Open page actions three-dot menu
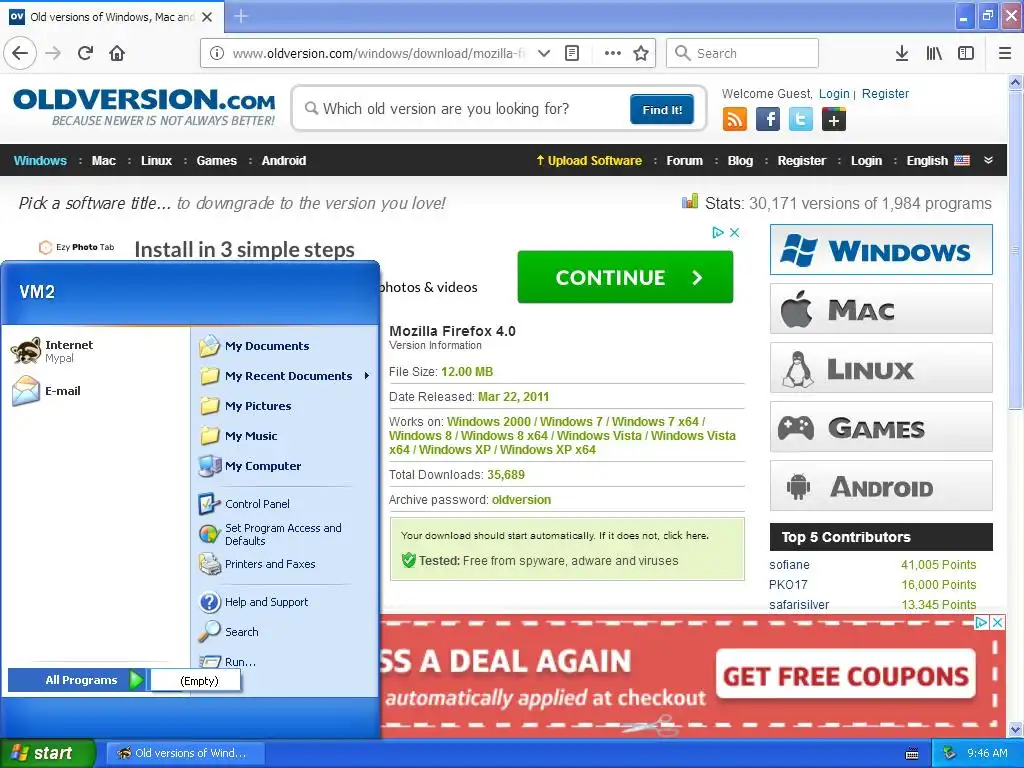The image size is (1024, 768). coord(613,53)
